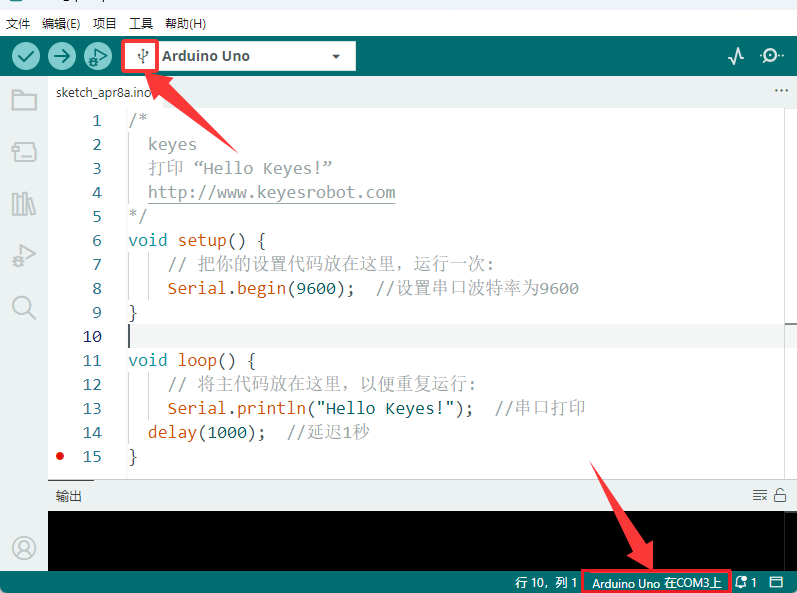Start debugging with the toolbar debug icon
Image resolution: width=797 pixels, height=593 pixels.
98,56
